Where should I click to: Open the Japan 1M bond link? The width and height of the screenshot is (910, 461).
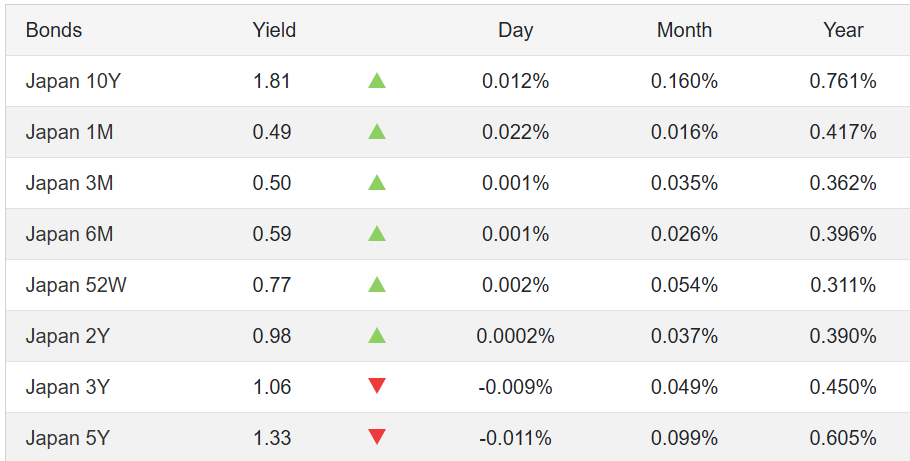pyautogui.click(x=69, y=132)
